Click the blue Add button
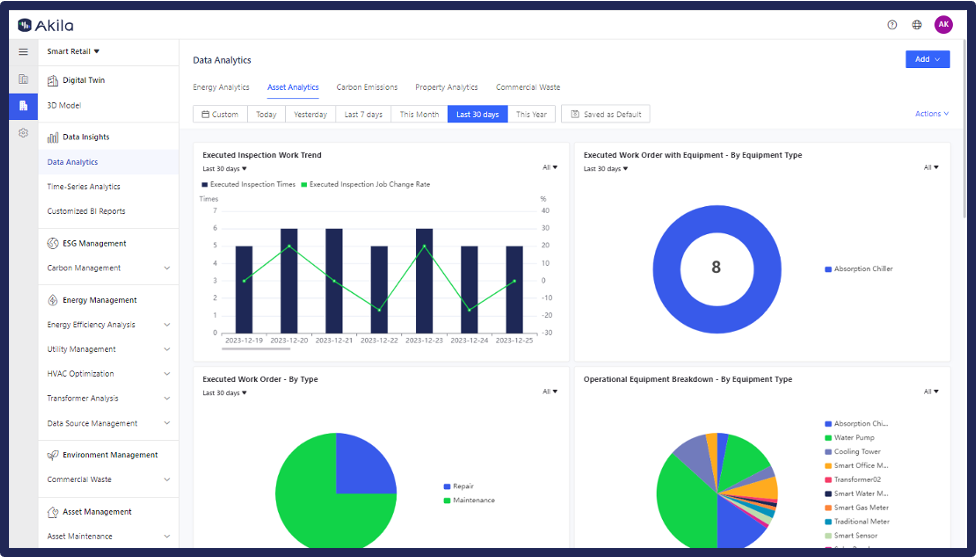Viewport: 976px width, 558px height. pos(927,59)
